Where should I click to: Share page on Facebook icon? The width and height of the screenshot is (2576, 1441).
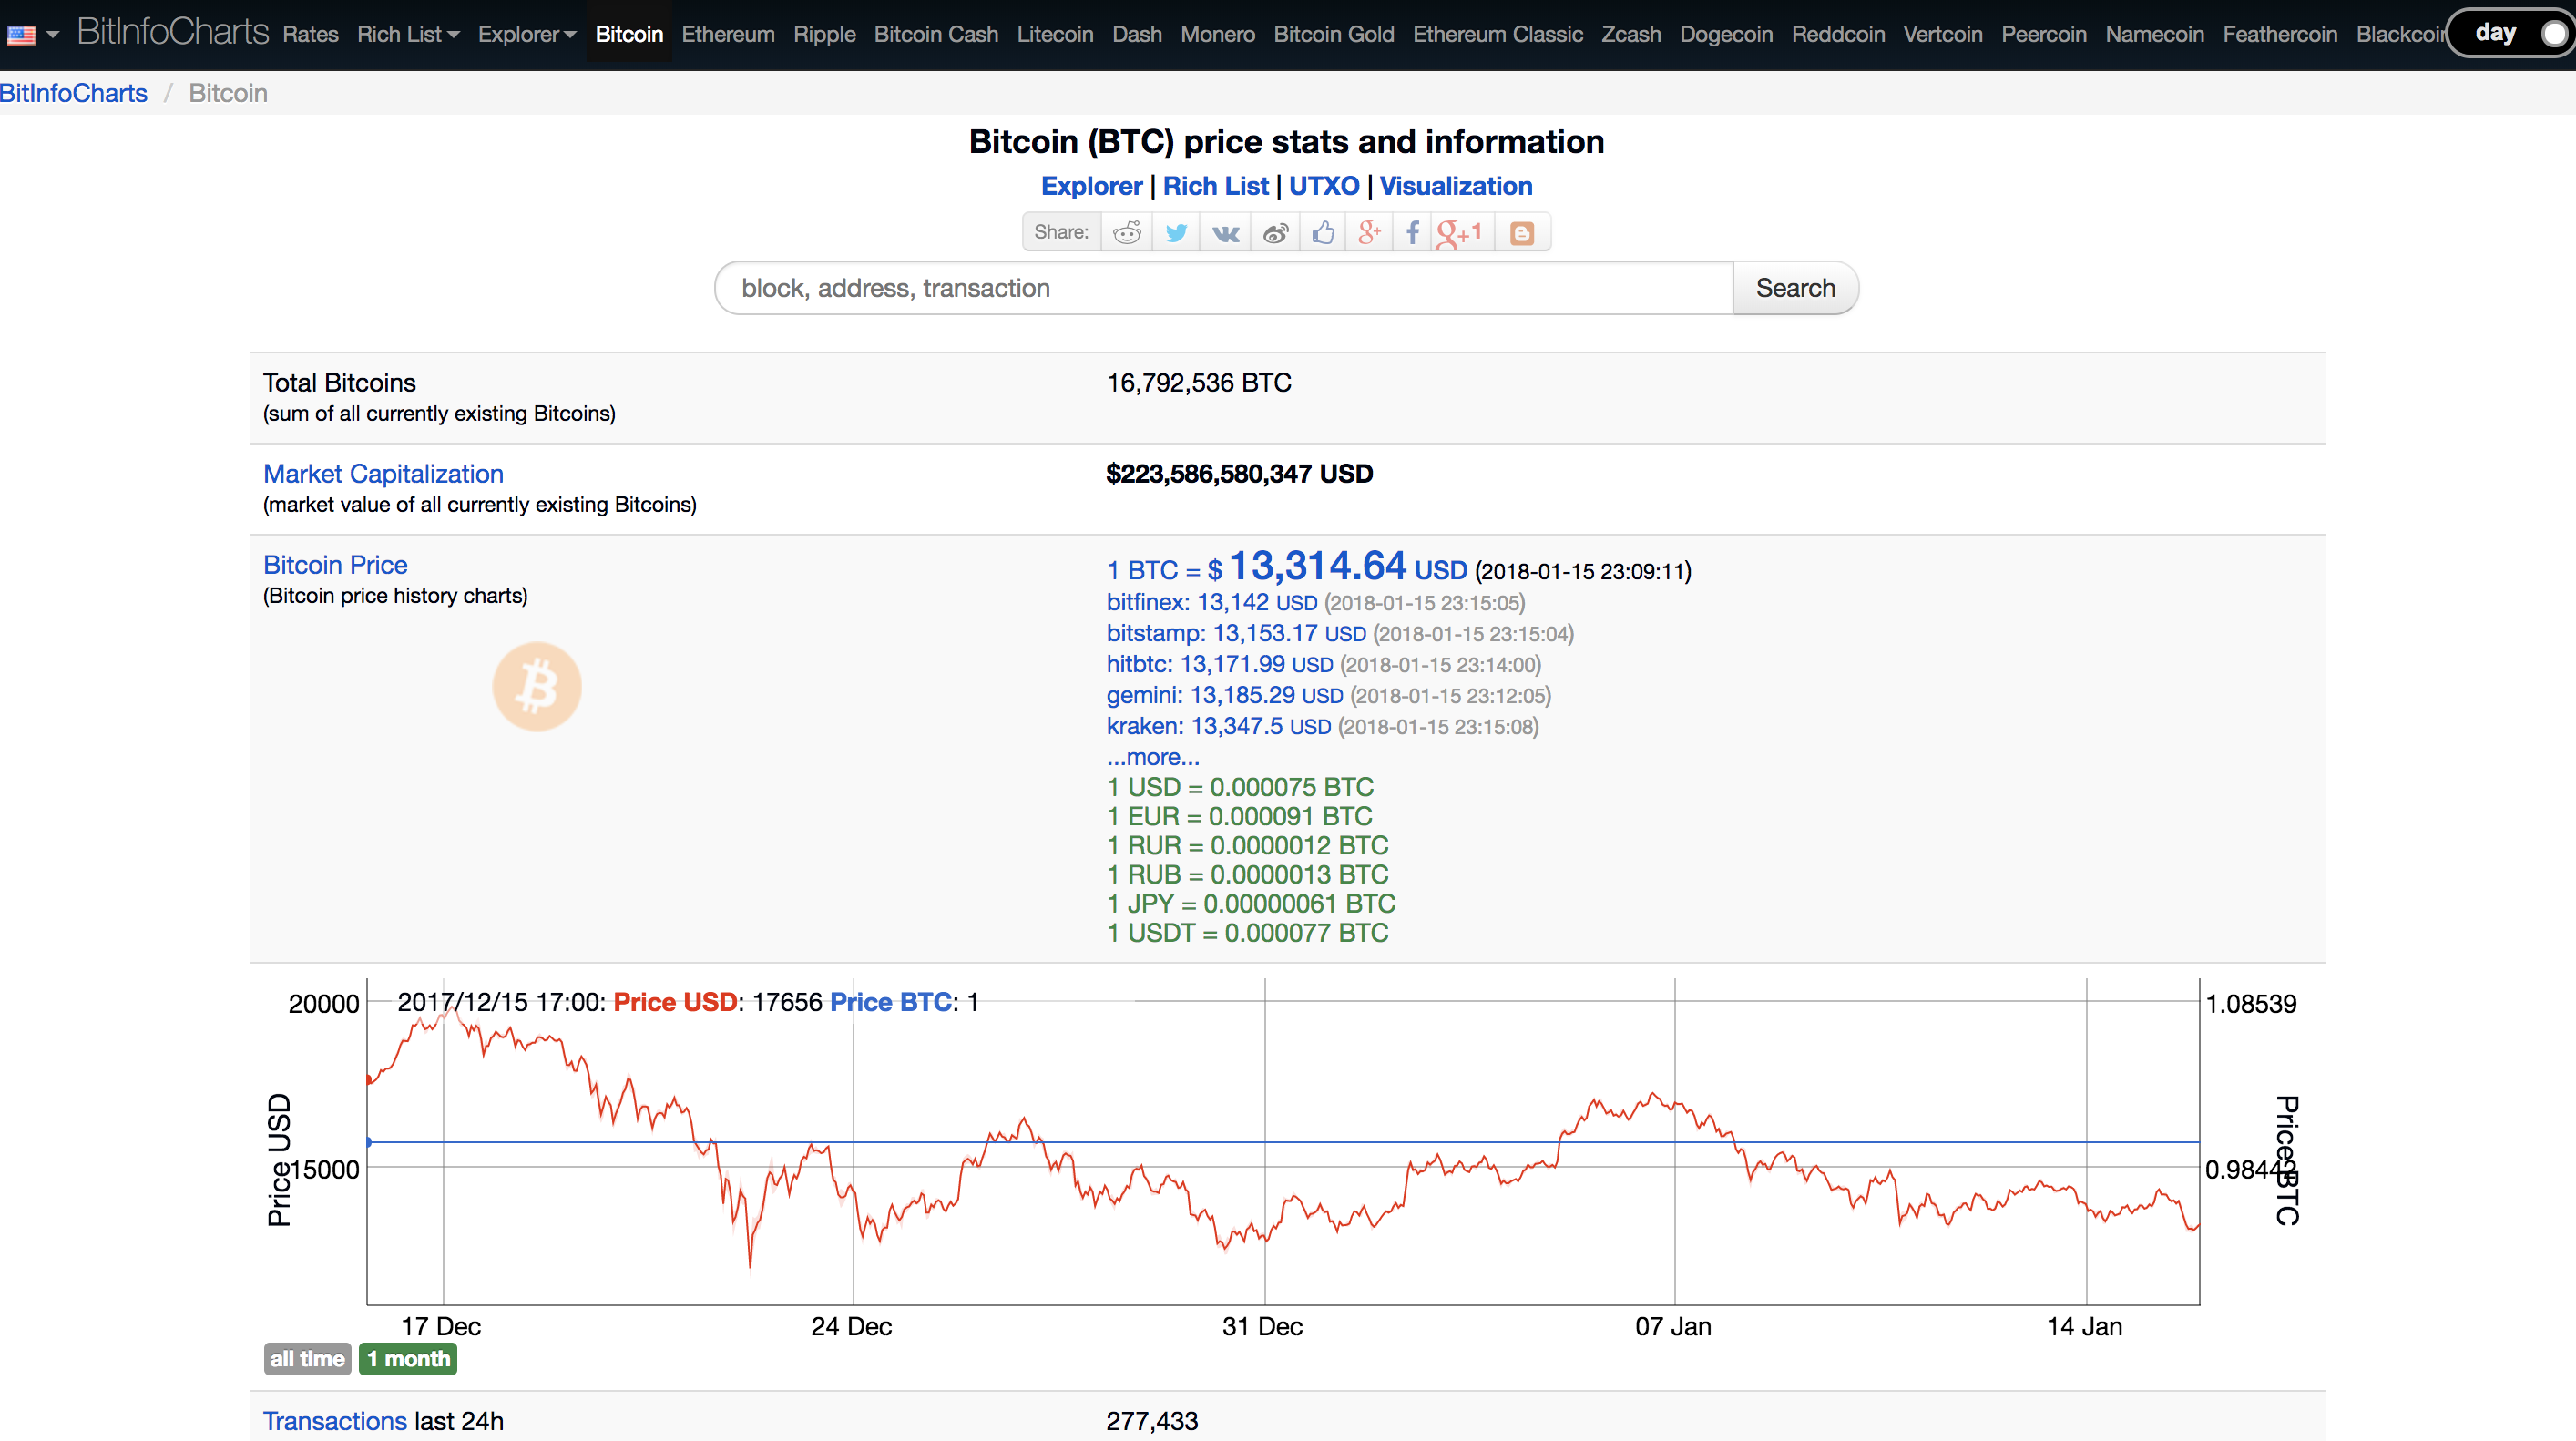[1412, 232]
